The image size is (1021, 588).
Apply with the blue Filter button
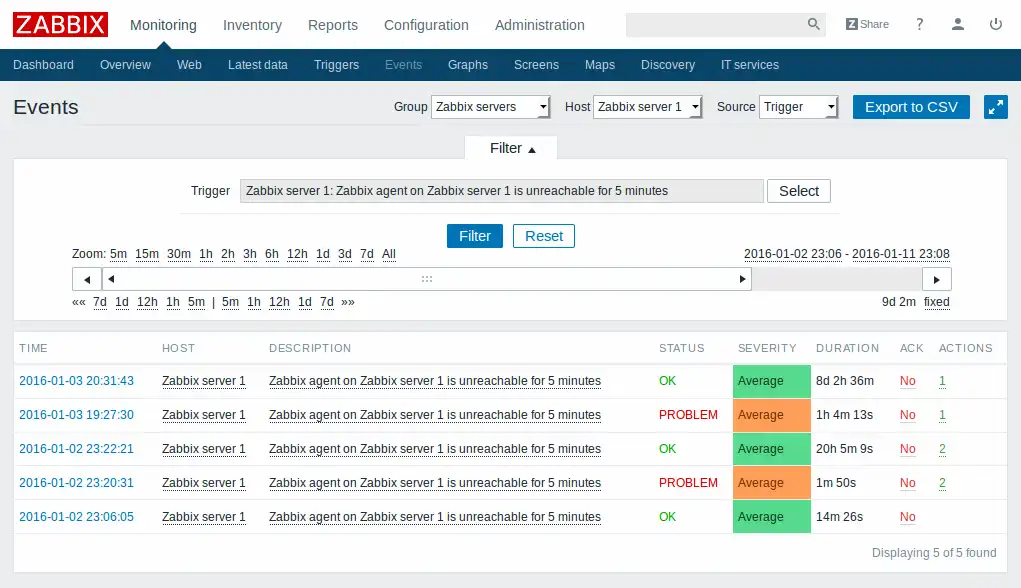tap(475, 236)
